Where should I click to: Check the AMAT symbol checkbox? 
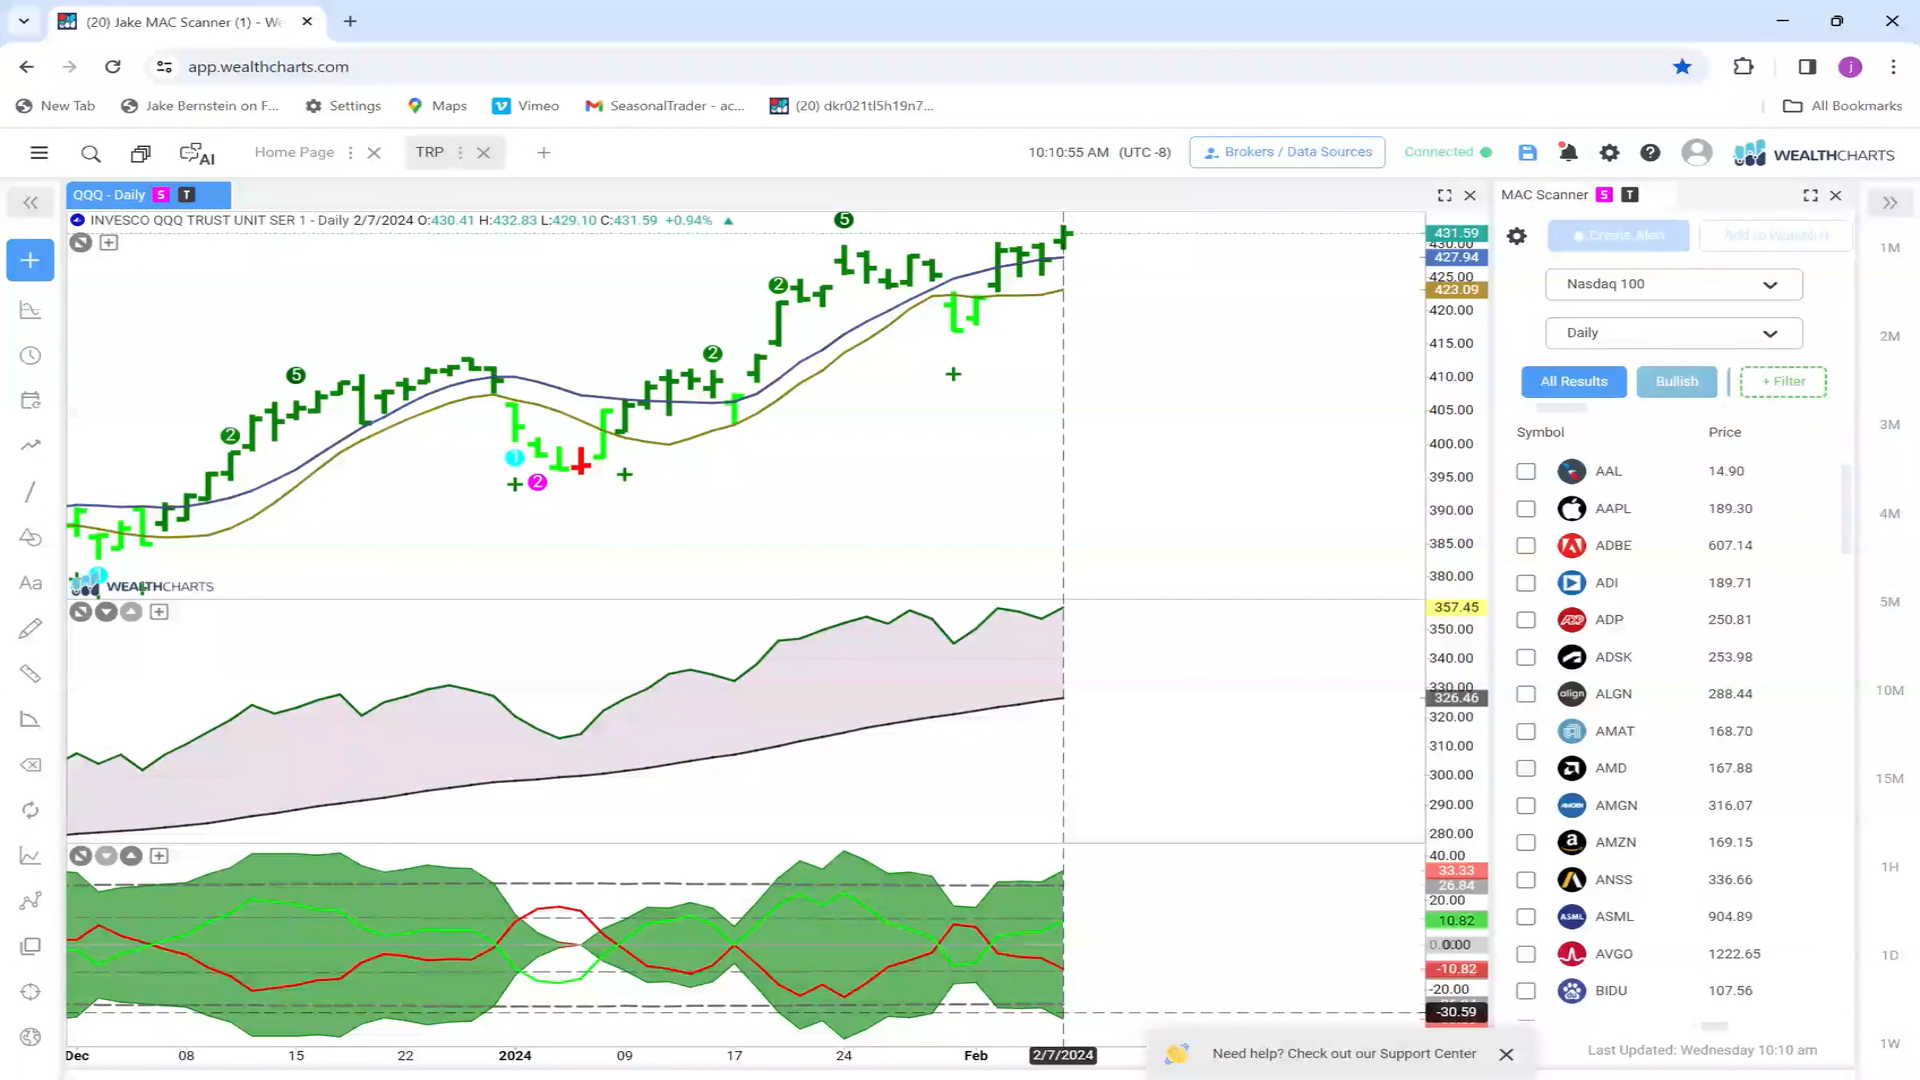click(x=1525, y=731)
